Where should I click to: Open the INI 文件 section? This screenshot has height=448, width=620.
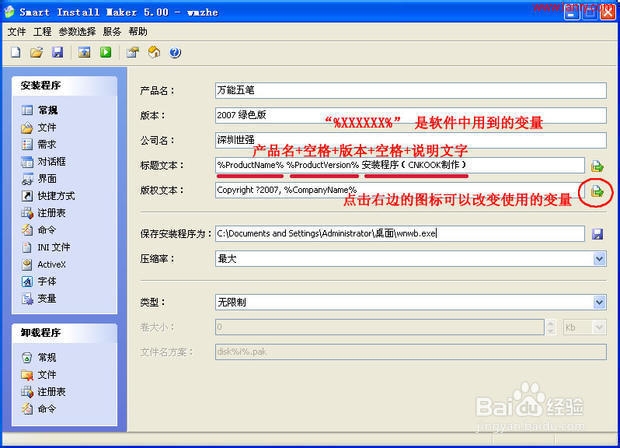point(46,247)
